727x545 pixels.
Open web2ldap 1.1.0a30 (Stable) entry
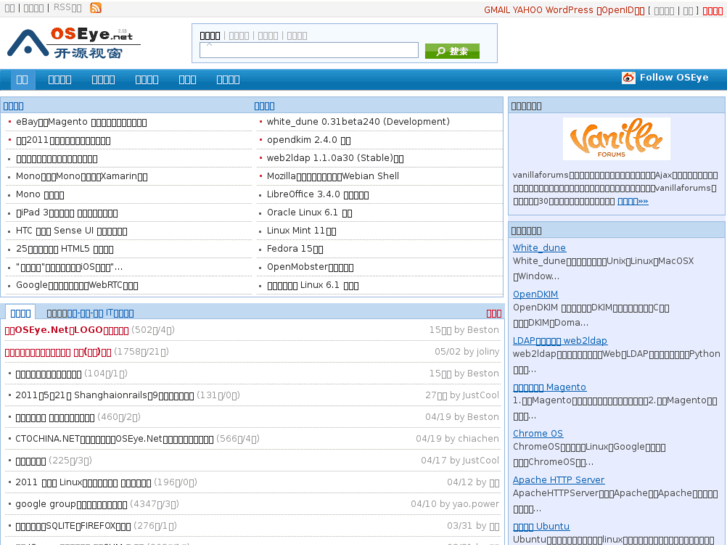335,158
